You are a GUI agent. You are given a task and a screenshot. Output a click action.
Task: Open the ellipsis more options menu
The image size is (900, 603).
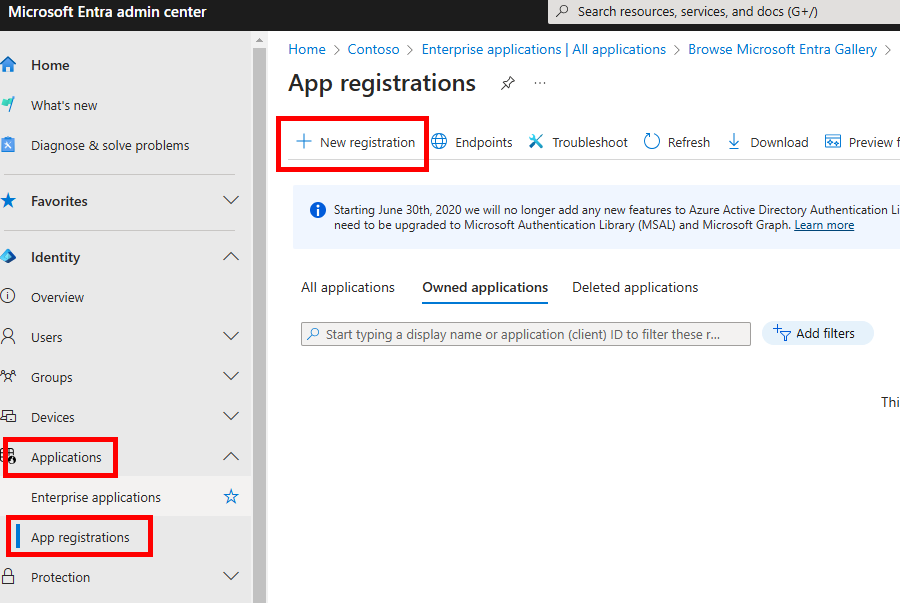540,83
